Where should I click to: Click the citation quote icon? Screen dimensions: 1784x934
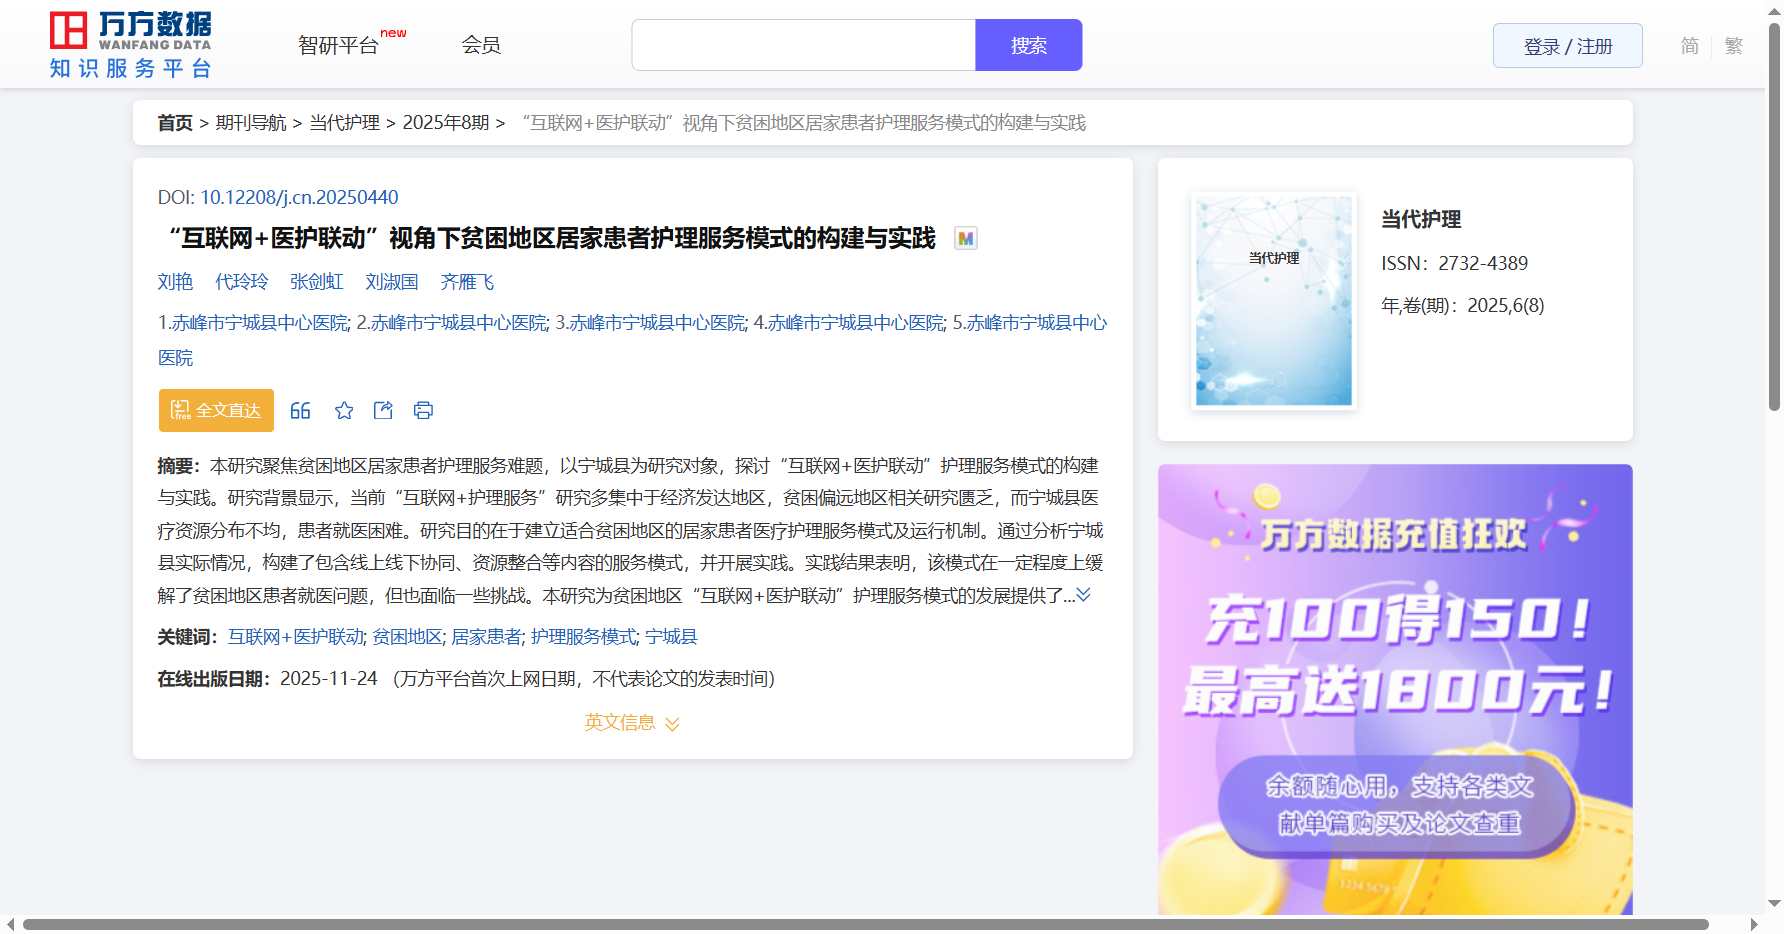coord(300,410)
